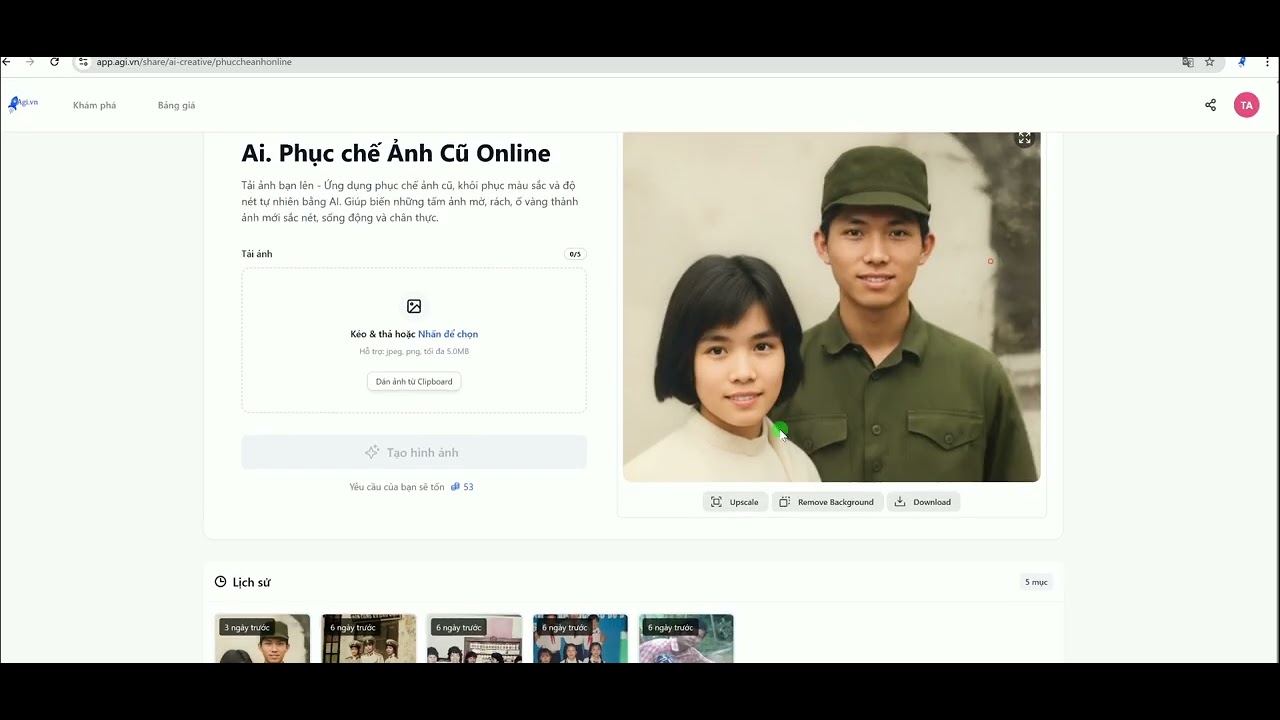Click the Tạo hình ảnh button

coord(413,452)
